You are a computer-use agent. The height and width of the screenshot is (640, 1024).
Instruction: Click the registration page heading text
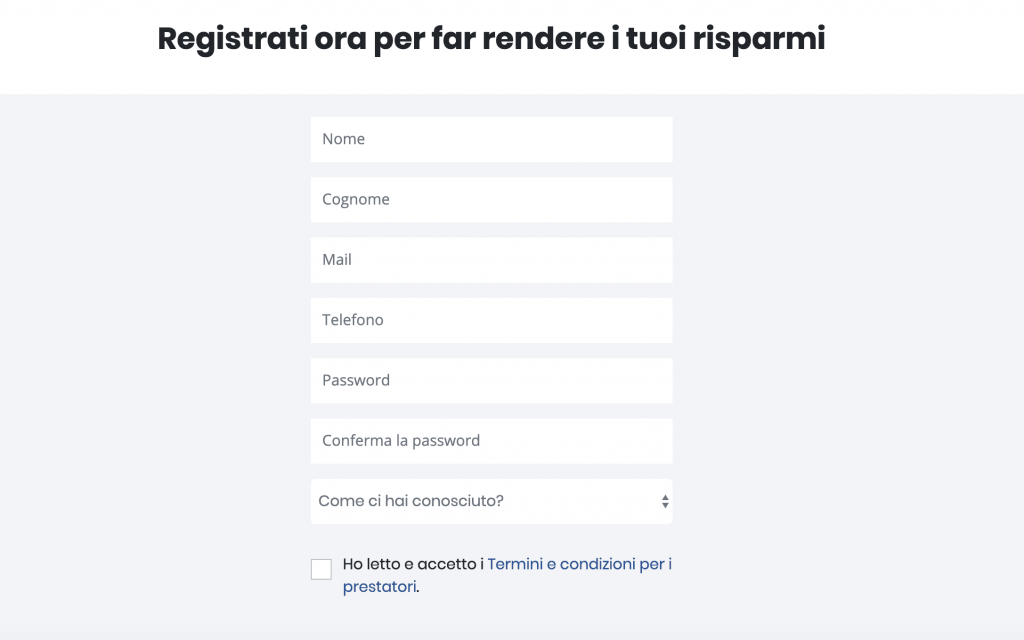click(x=490, y=38)
